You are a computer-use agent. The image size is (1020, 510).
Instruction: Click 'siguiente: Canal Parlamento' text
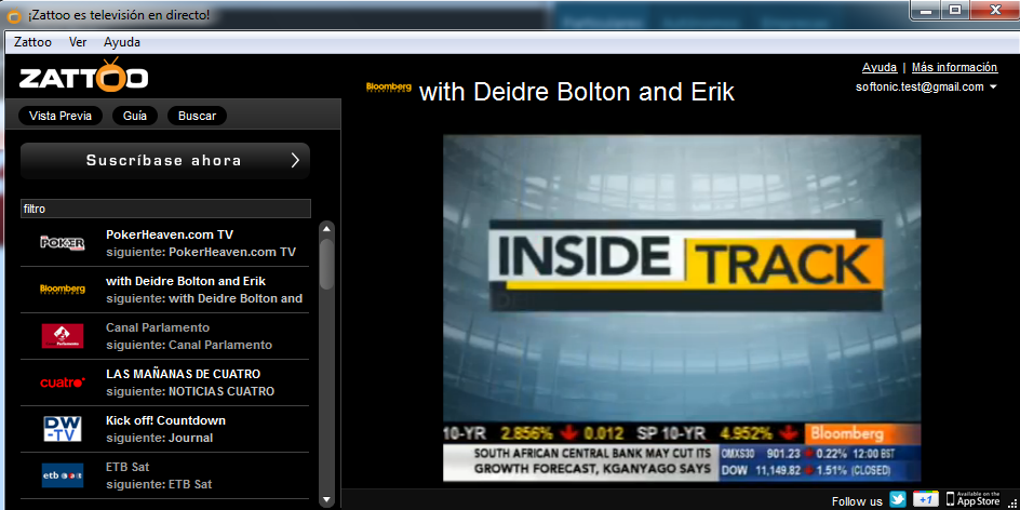(189, 345)
